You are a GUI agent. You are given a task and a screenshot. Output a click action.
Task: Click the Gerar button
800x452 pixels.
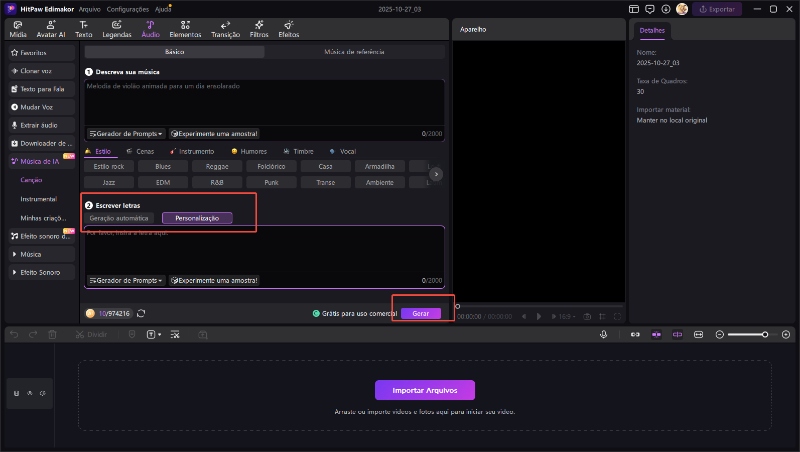[x=421, y=313]
